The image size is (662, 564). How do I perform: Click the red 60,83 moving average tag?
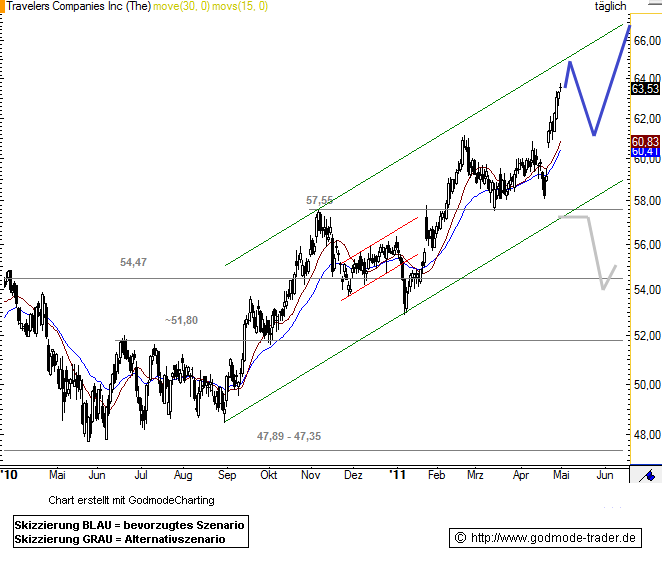pos(645,142)
